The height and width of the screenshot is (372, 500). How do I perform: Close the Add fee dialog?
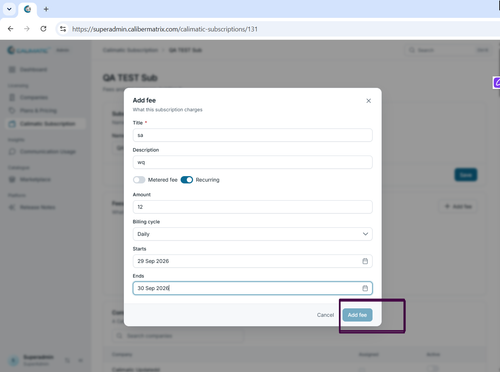368,101
